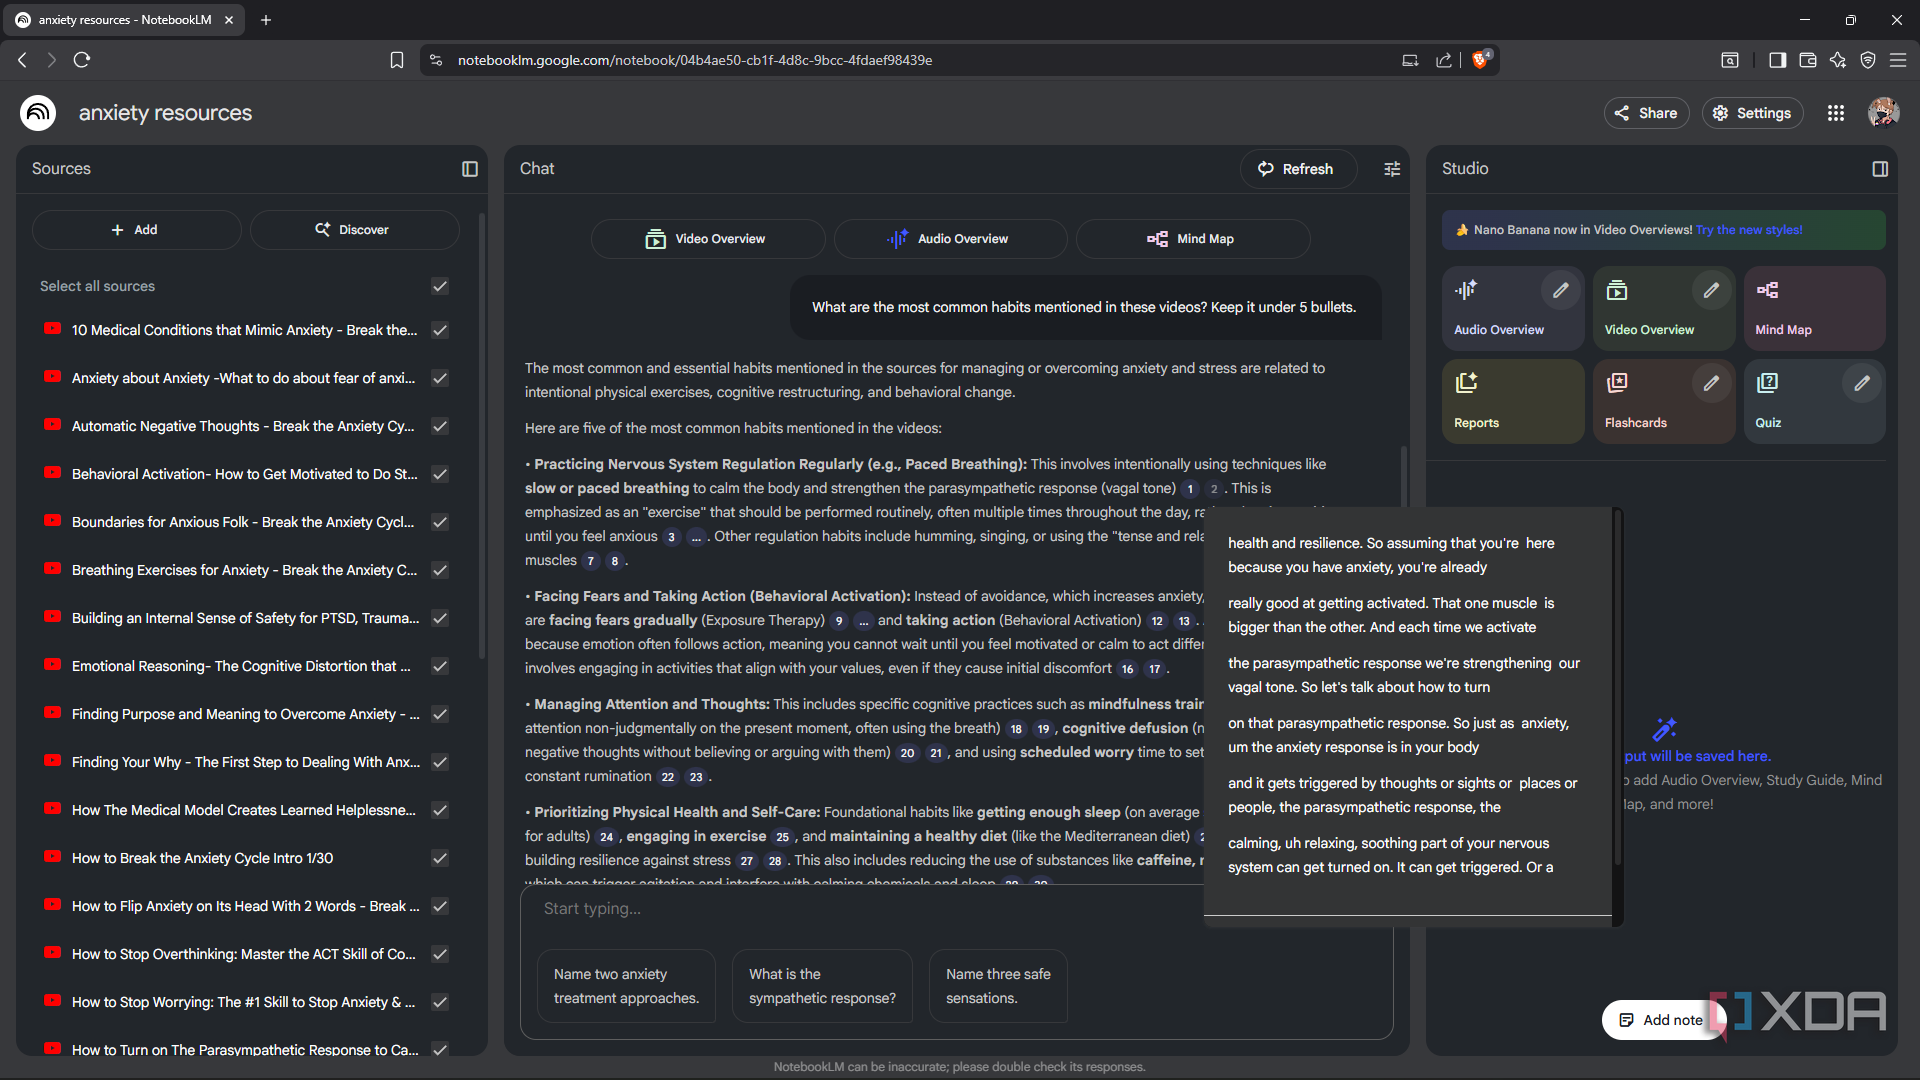This screenshot has width=1920, height=1080.
Task: Open Emotional Reasoning source in list
Action: [240, 666]
